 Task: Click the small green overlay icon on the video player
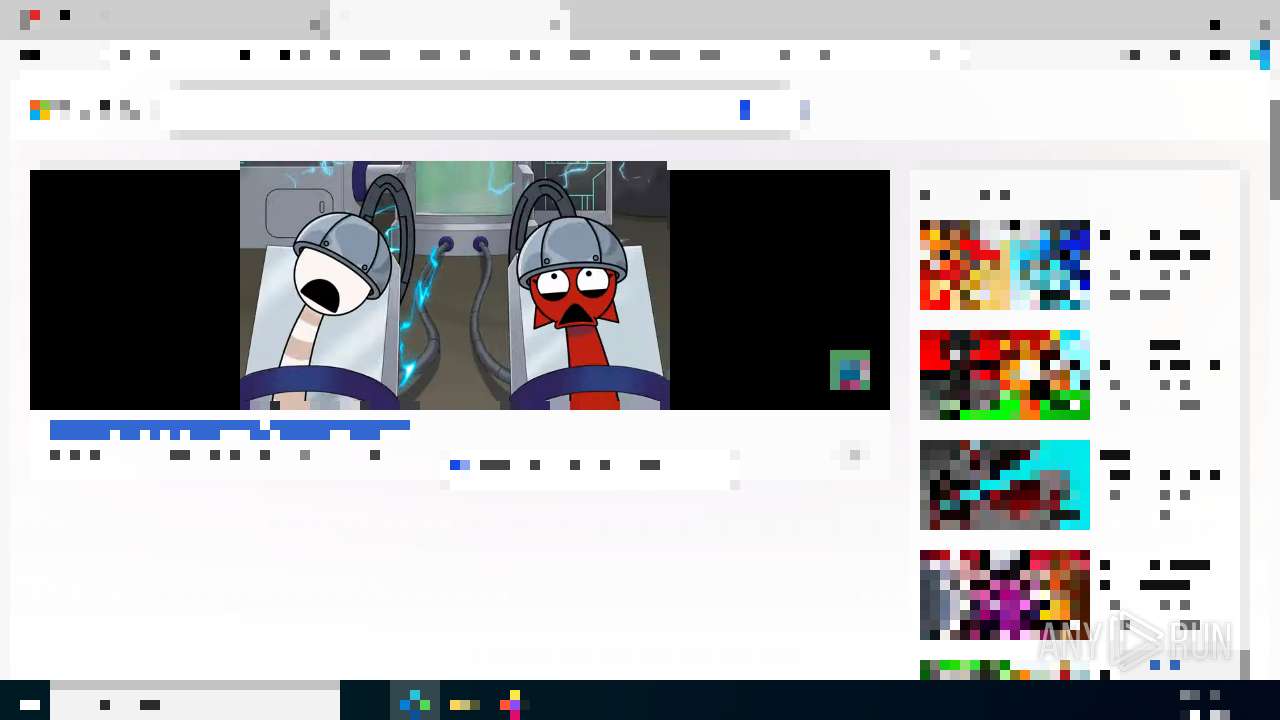(850, 370)
